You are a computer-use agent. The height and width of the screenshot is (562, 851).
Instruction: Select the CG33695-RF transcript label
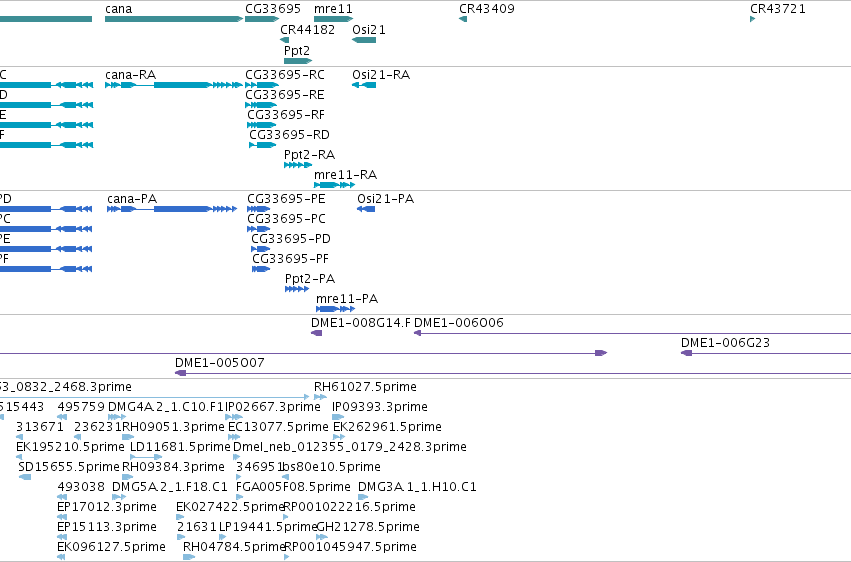pyautogui.click(x=286, y=115)
